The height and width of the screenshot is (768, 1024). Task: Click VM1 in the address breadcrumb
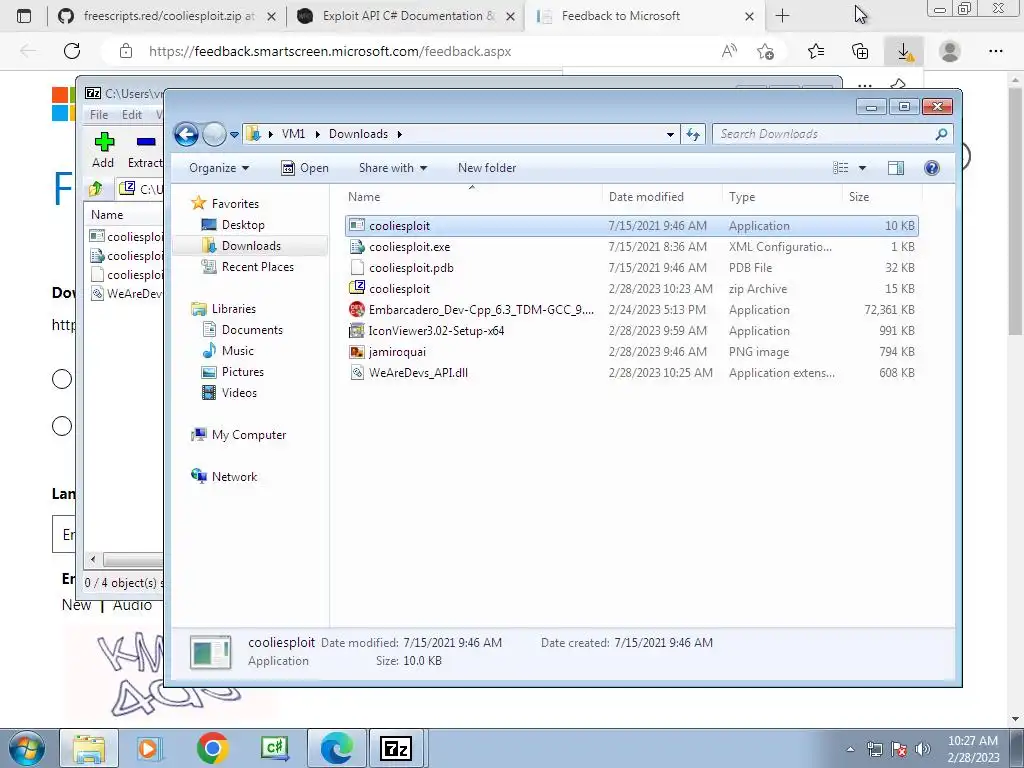[x=293, y=134]
